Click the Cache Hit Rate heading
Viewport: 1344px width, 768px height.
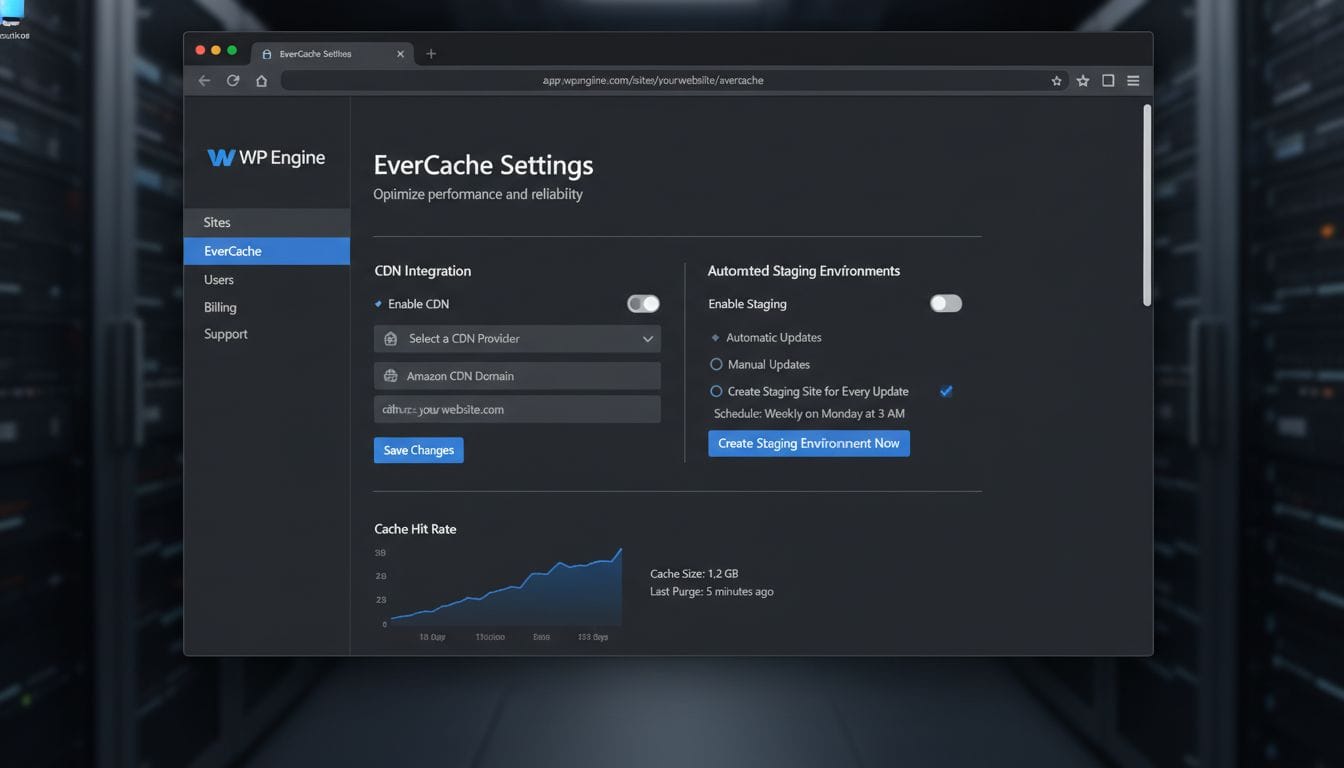pyautogui.click(x=415, y=529)
